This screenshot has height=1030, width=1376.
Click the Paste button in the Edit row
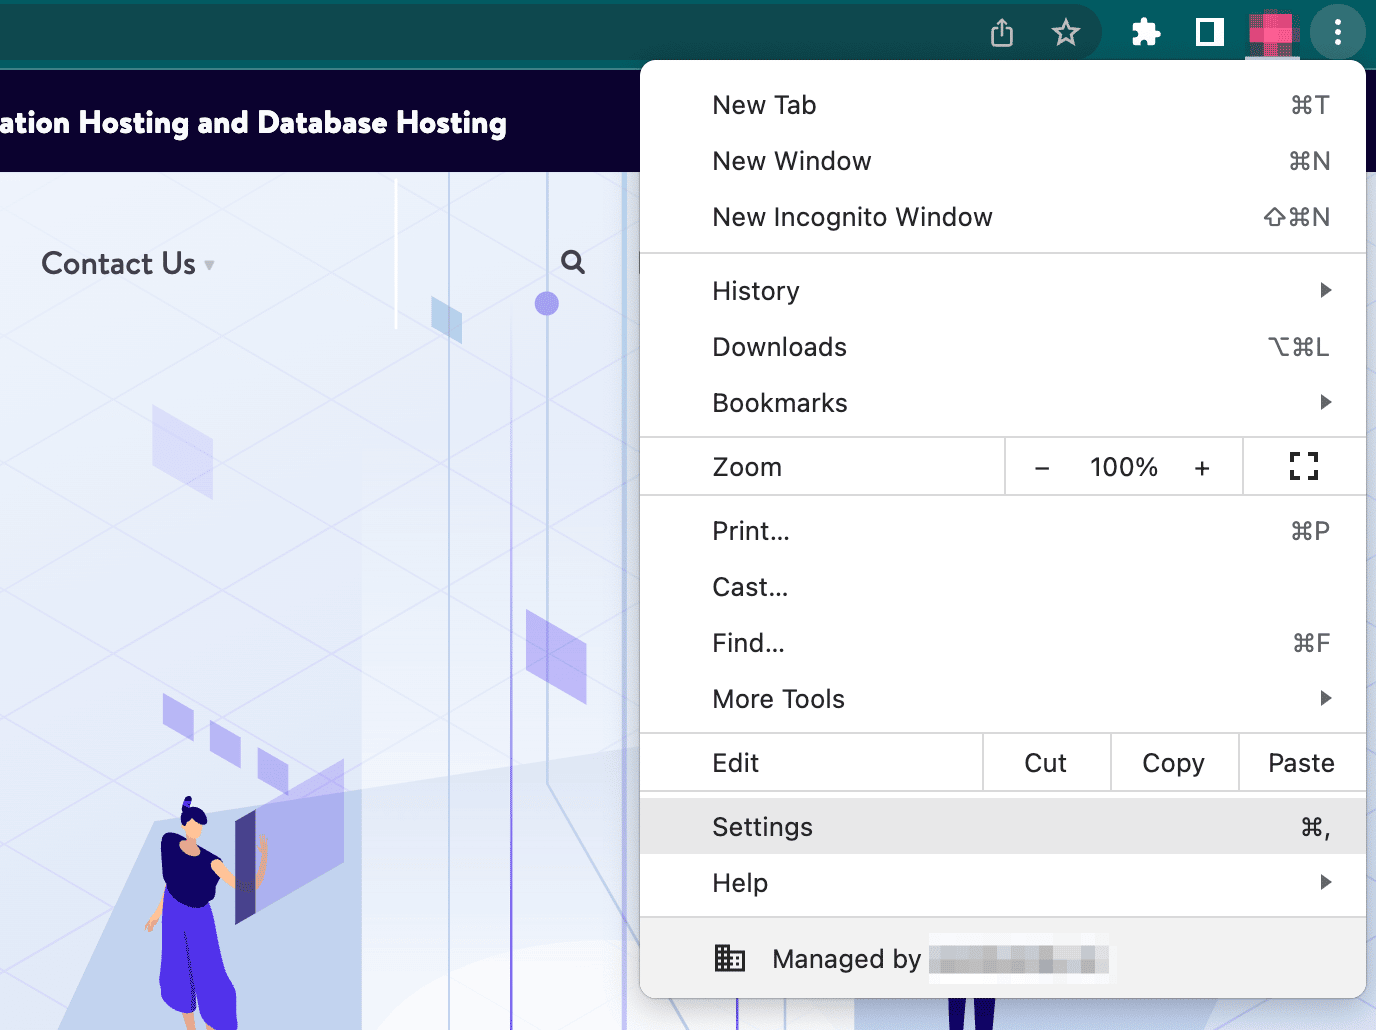pos(1301,763)
